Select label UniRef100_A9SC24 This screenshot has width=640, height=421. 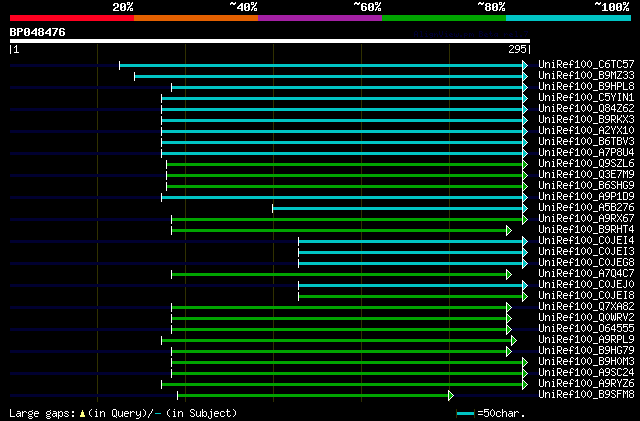tap(586, 373)
